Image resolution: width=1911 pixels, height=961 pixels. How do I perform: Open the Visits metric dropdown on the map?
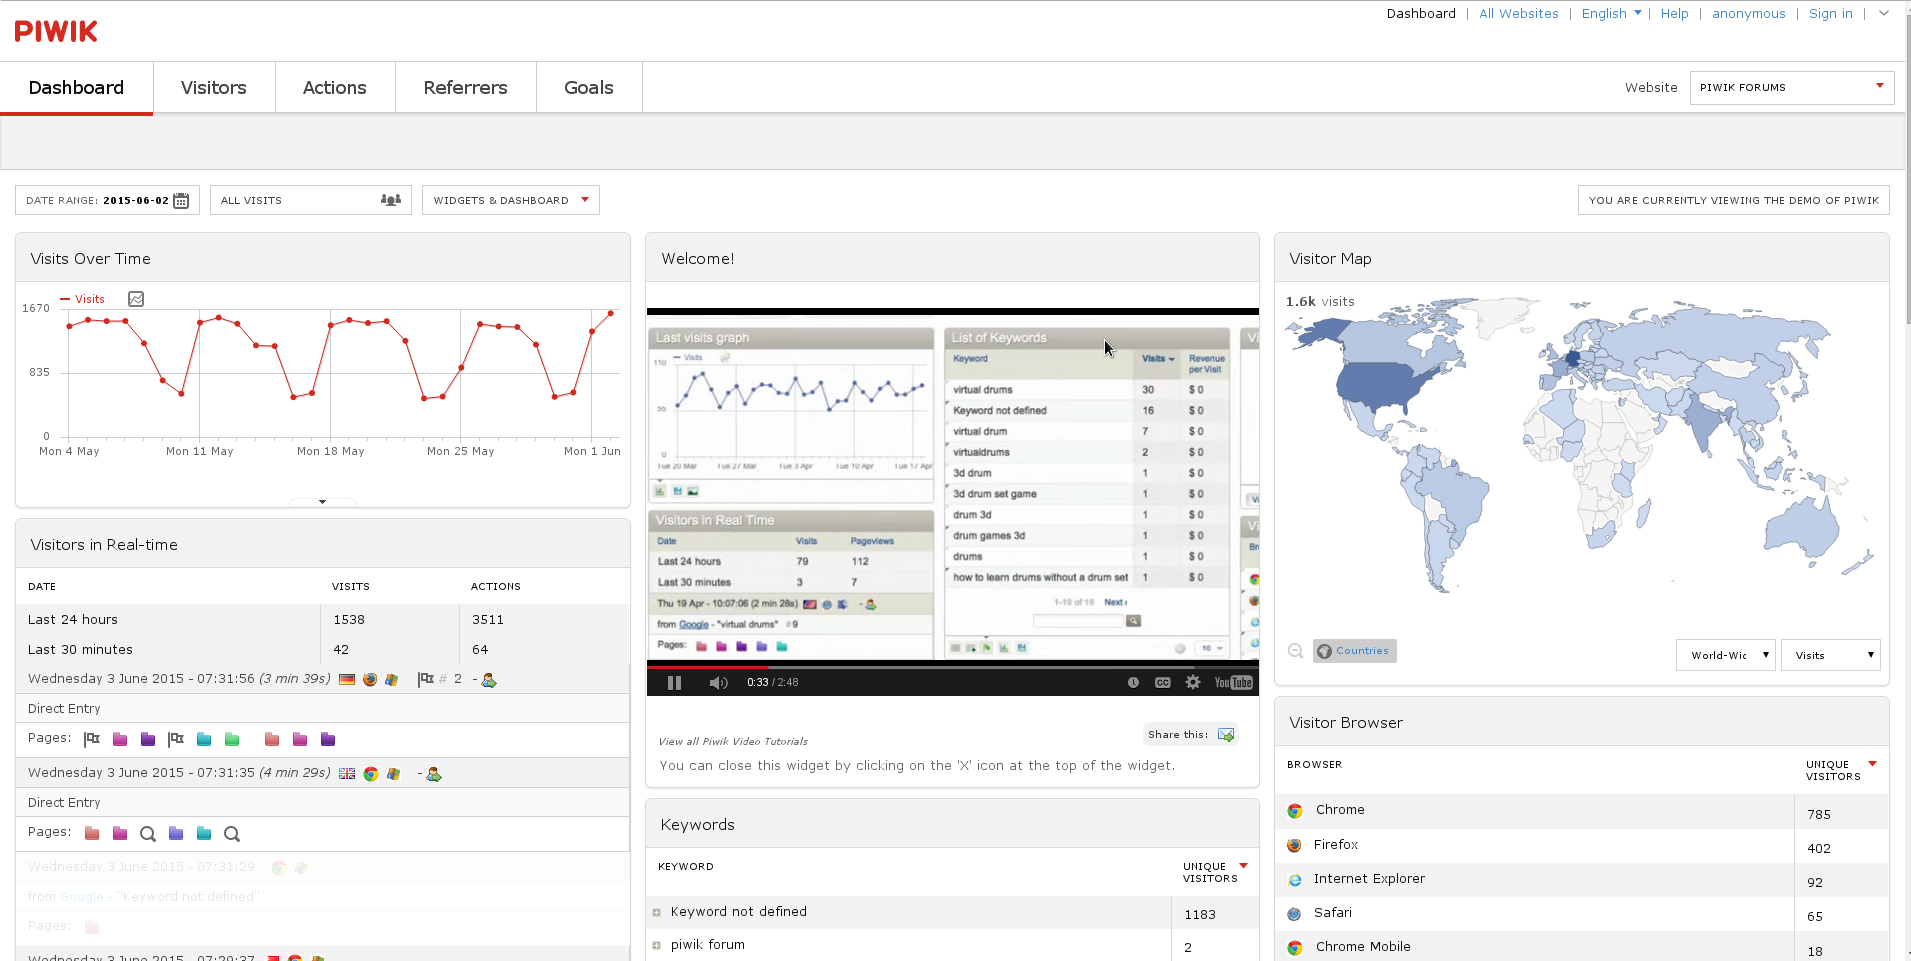pyautogui.click(x=1830, y=655)
